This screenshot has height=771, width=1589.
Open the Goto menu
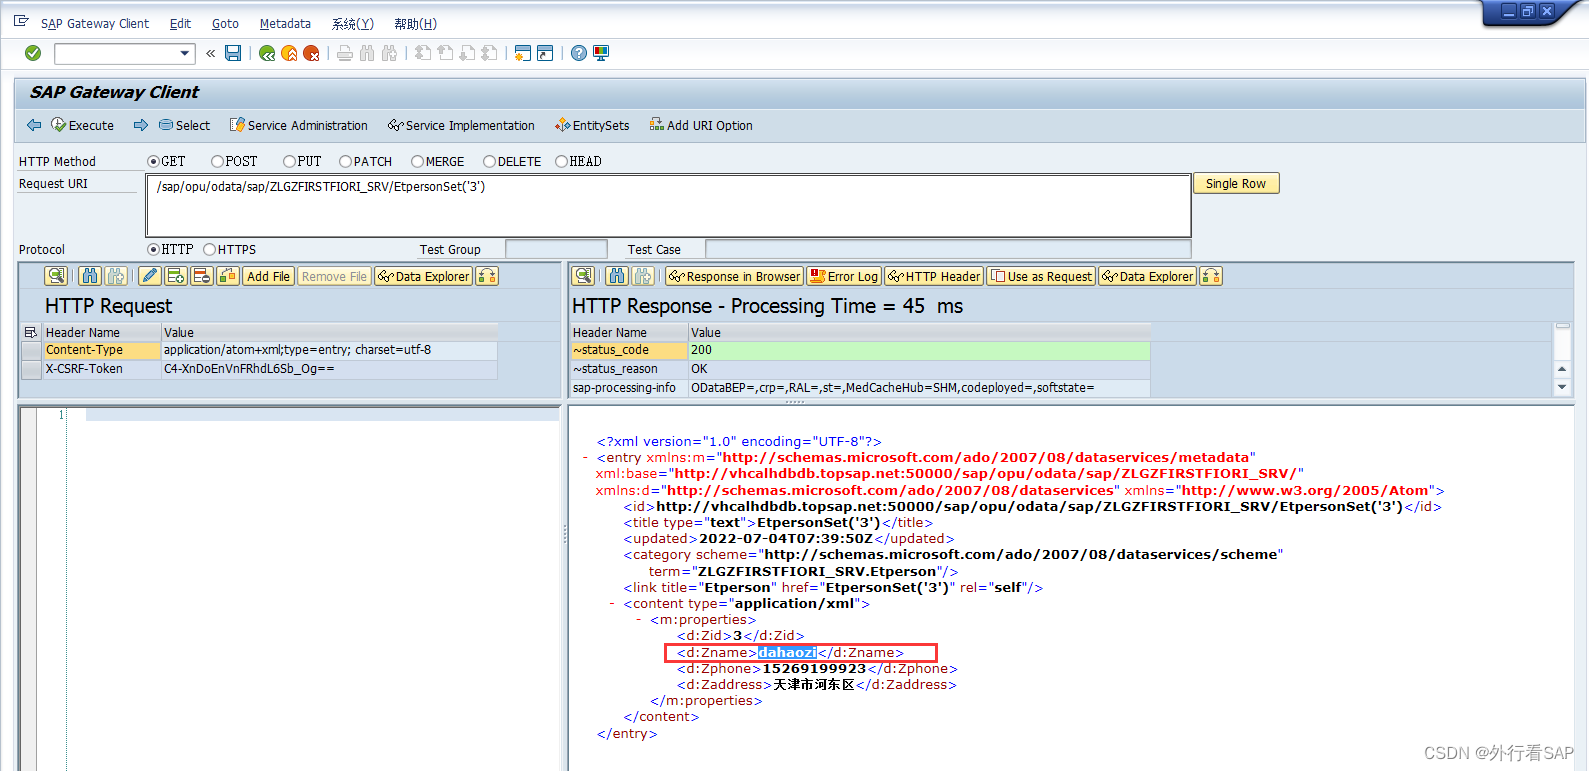tap(225, 24)
